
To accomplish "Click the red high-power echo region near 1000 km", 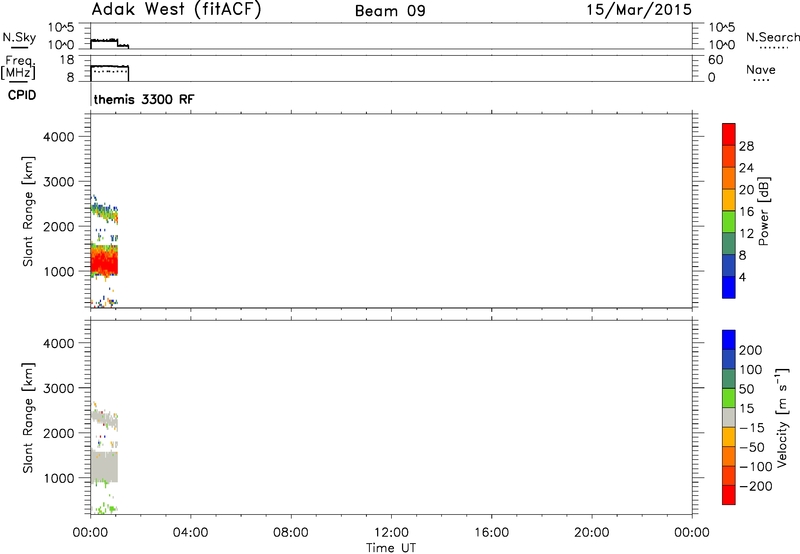I will coord(104,264).
